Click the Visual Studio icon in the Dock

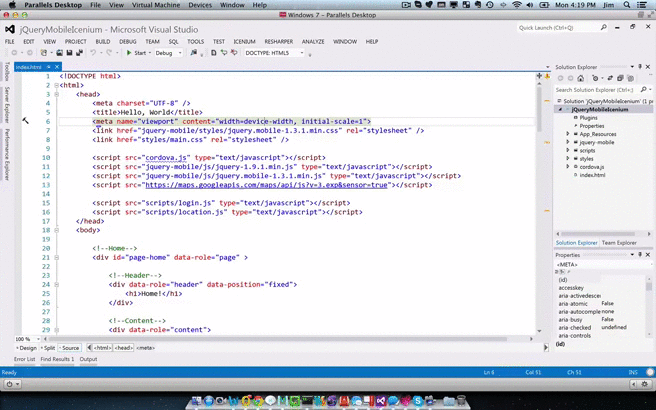pyautogui.click(x=381, y=401)
